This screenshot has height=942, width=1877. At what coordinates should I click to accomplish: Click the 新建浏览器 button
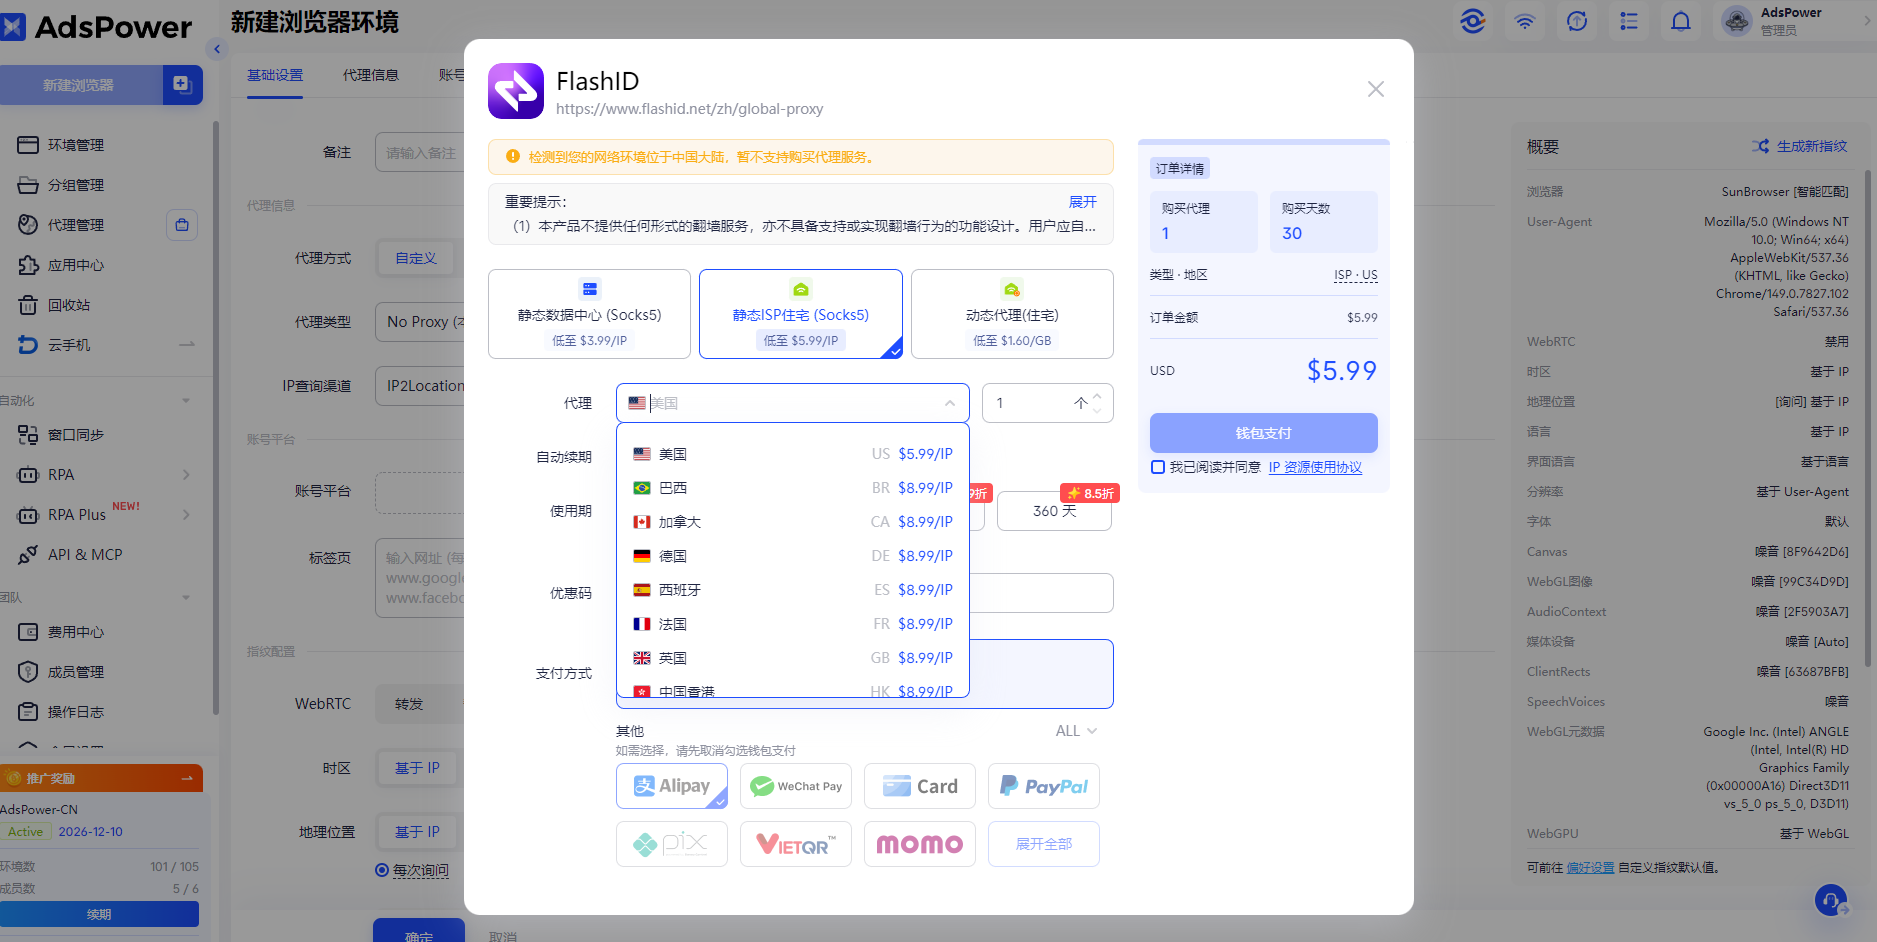click(81, 85)
